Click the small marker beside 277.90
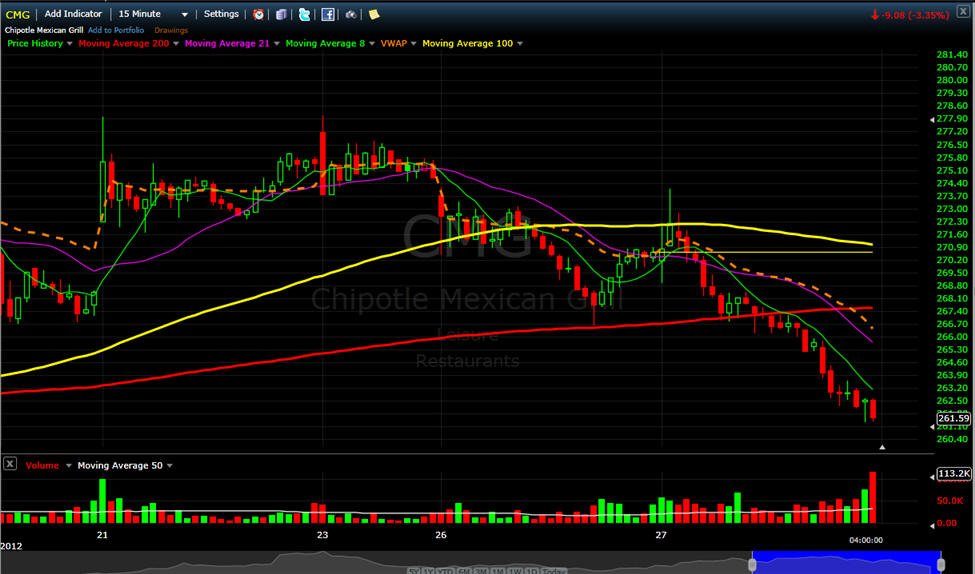Screen dimensions: 975x574 pyautogui.click(x=932, y=119)
